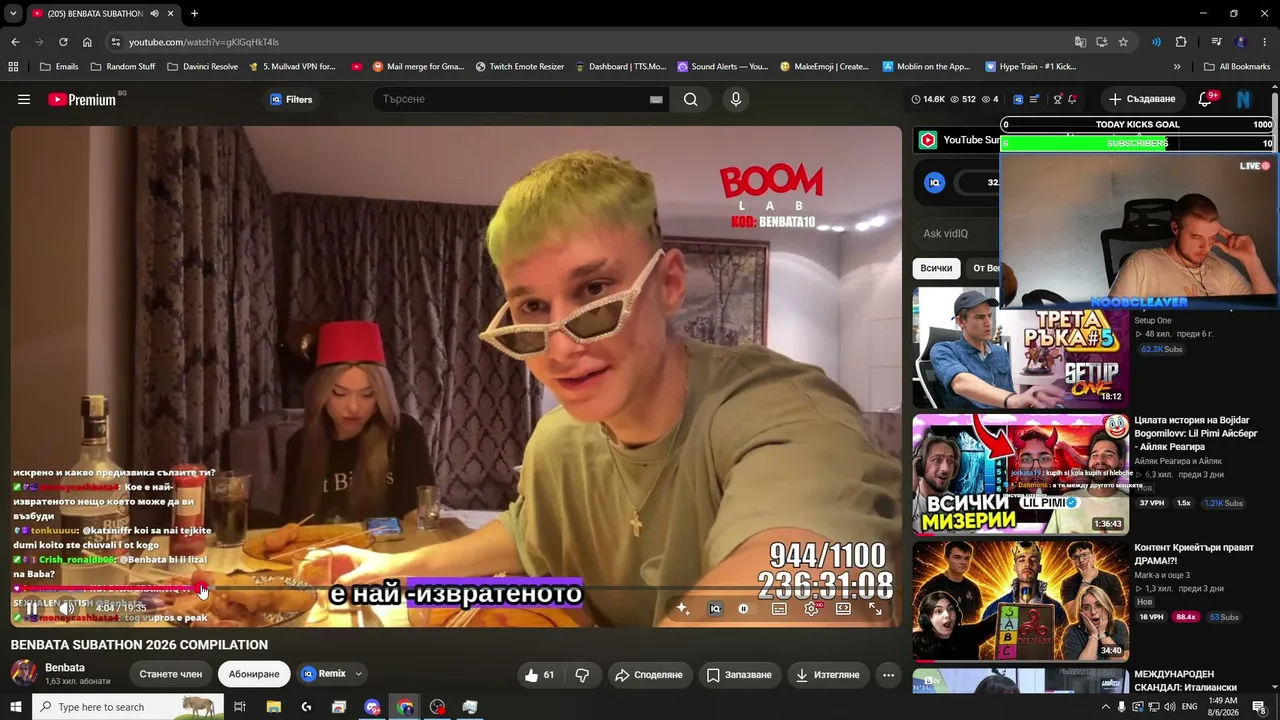Translate this page icon in address bar
Viewport: 1280px width, 720px height.
[x=1080, y=42]
